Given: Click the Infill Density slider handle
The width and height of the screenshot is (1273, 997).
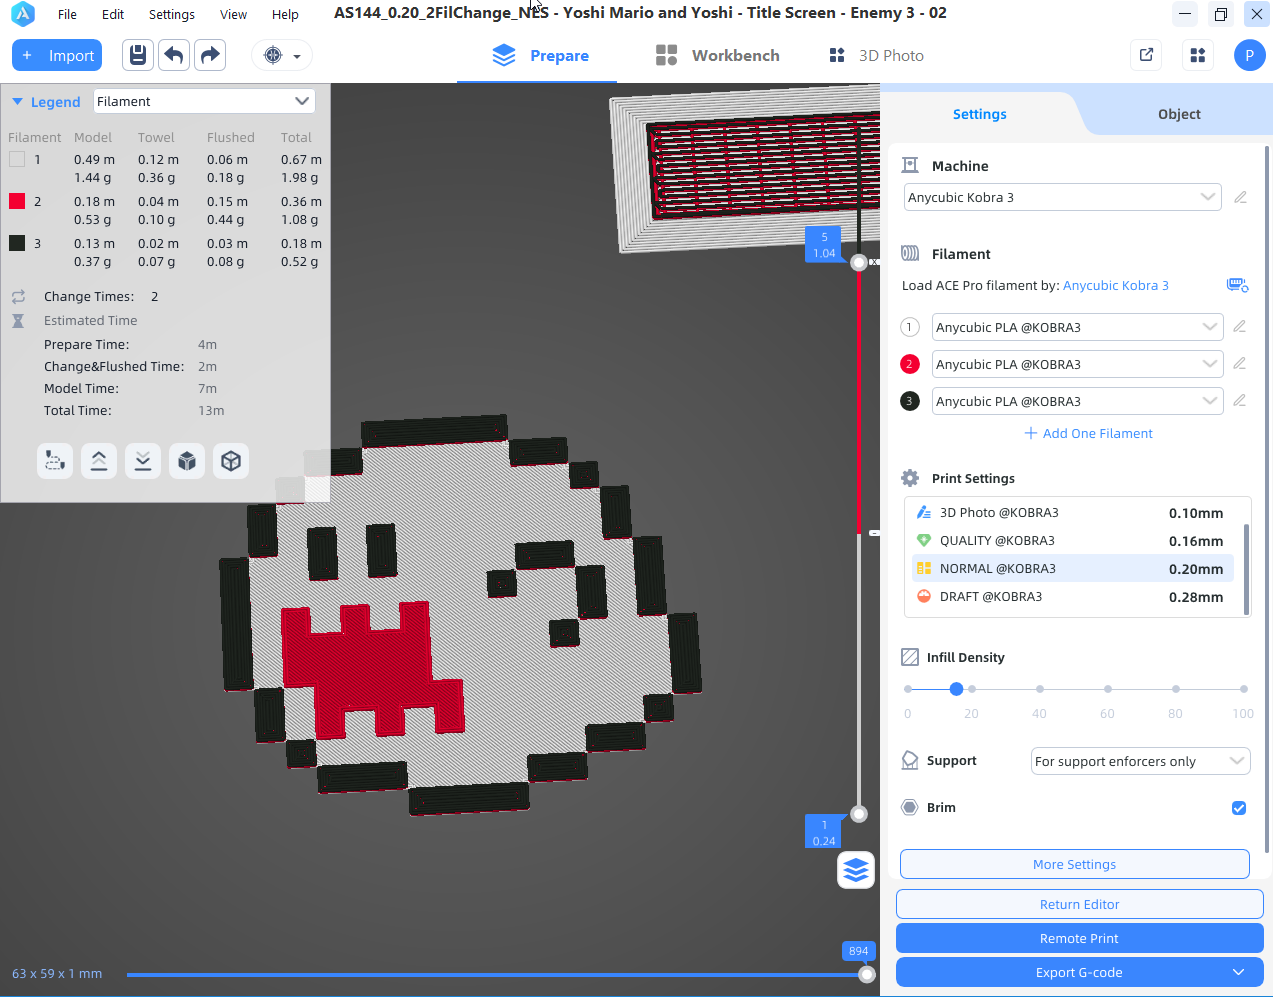Looking at the screenshot, I should 956,689.
